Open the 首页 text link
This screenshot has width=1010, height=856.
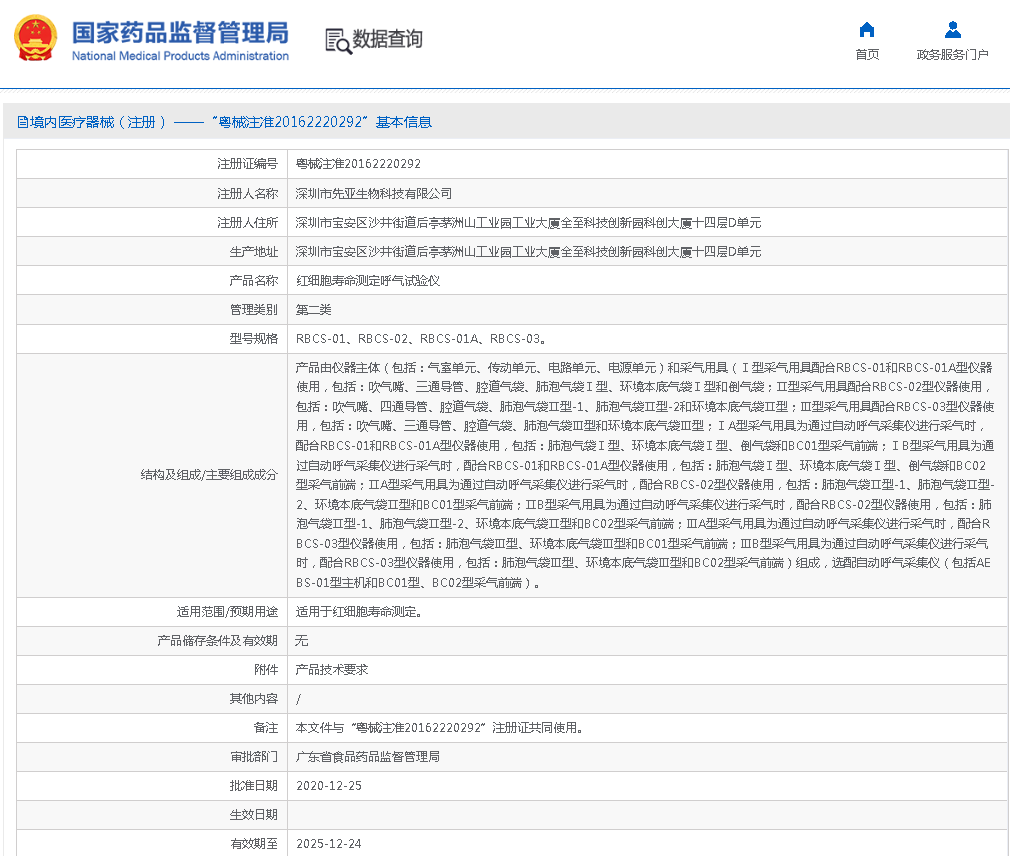pos(867,55)
